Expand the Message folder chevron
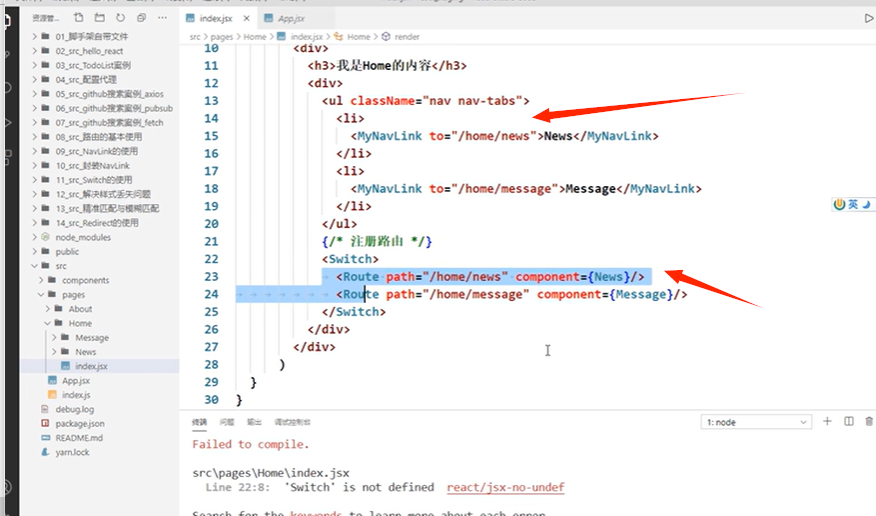The image size is (876, 516). pyautogui.click(x=55, y=337)
